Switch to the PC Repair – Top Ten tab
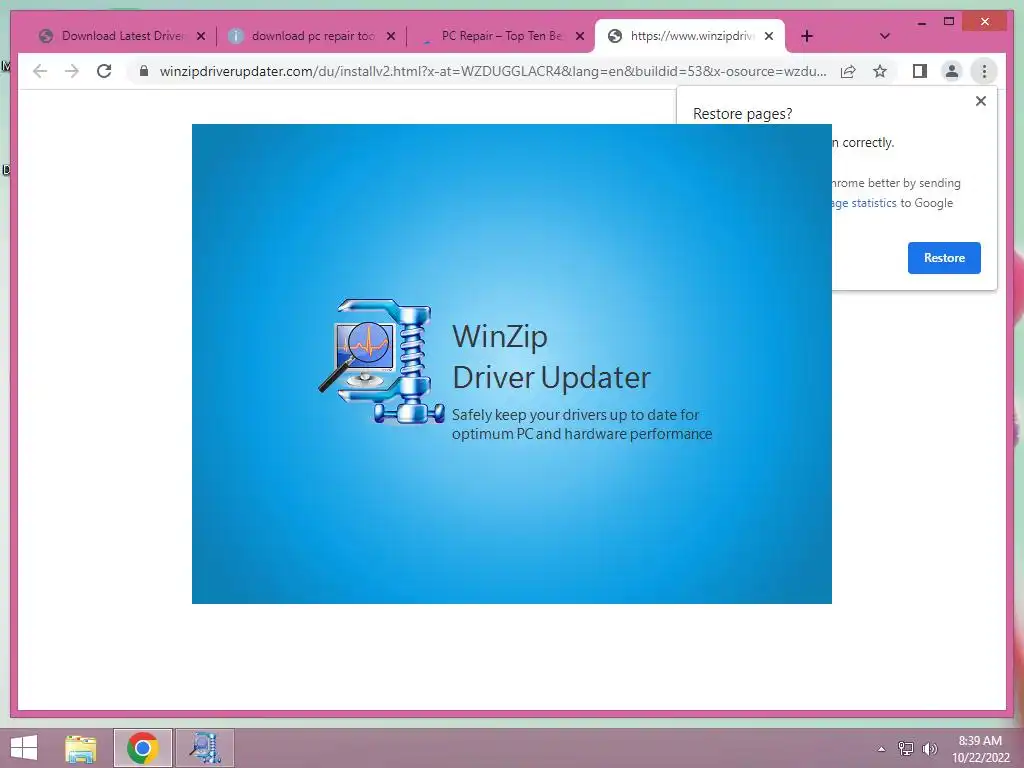The height and width of the screenshot is (768, 1024). pyautogui.click(x=502, y=36)
